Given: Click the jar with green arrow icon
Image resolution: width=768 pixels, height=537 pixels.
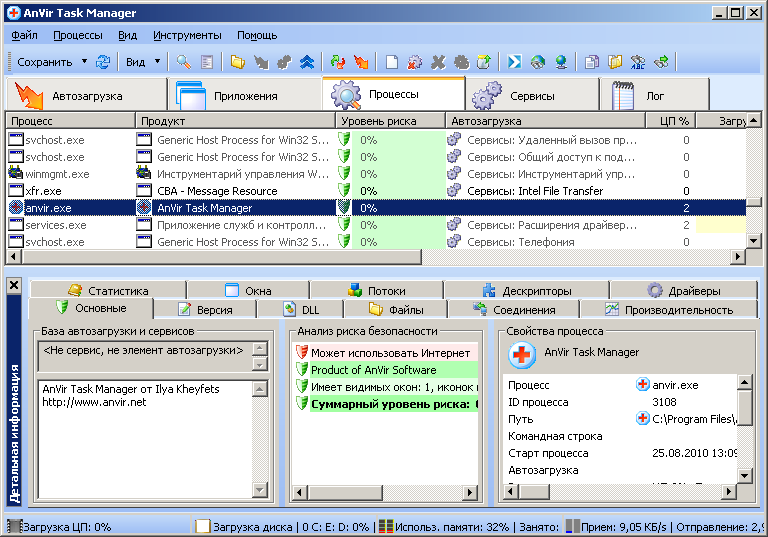Looking at the screenshot, I should point(484,62).
